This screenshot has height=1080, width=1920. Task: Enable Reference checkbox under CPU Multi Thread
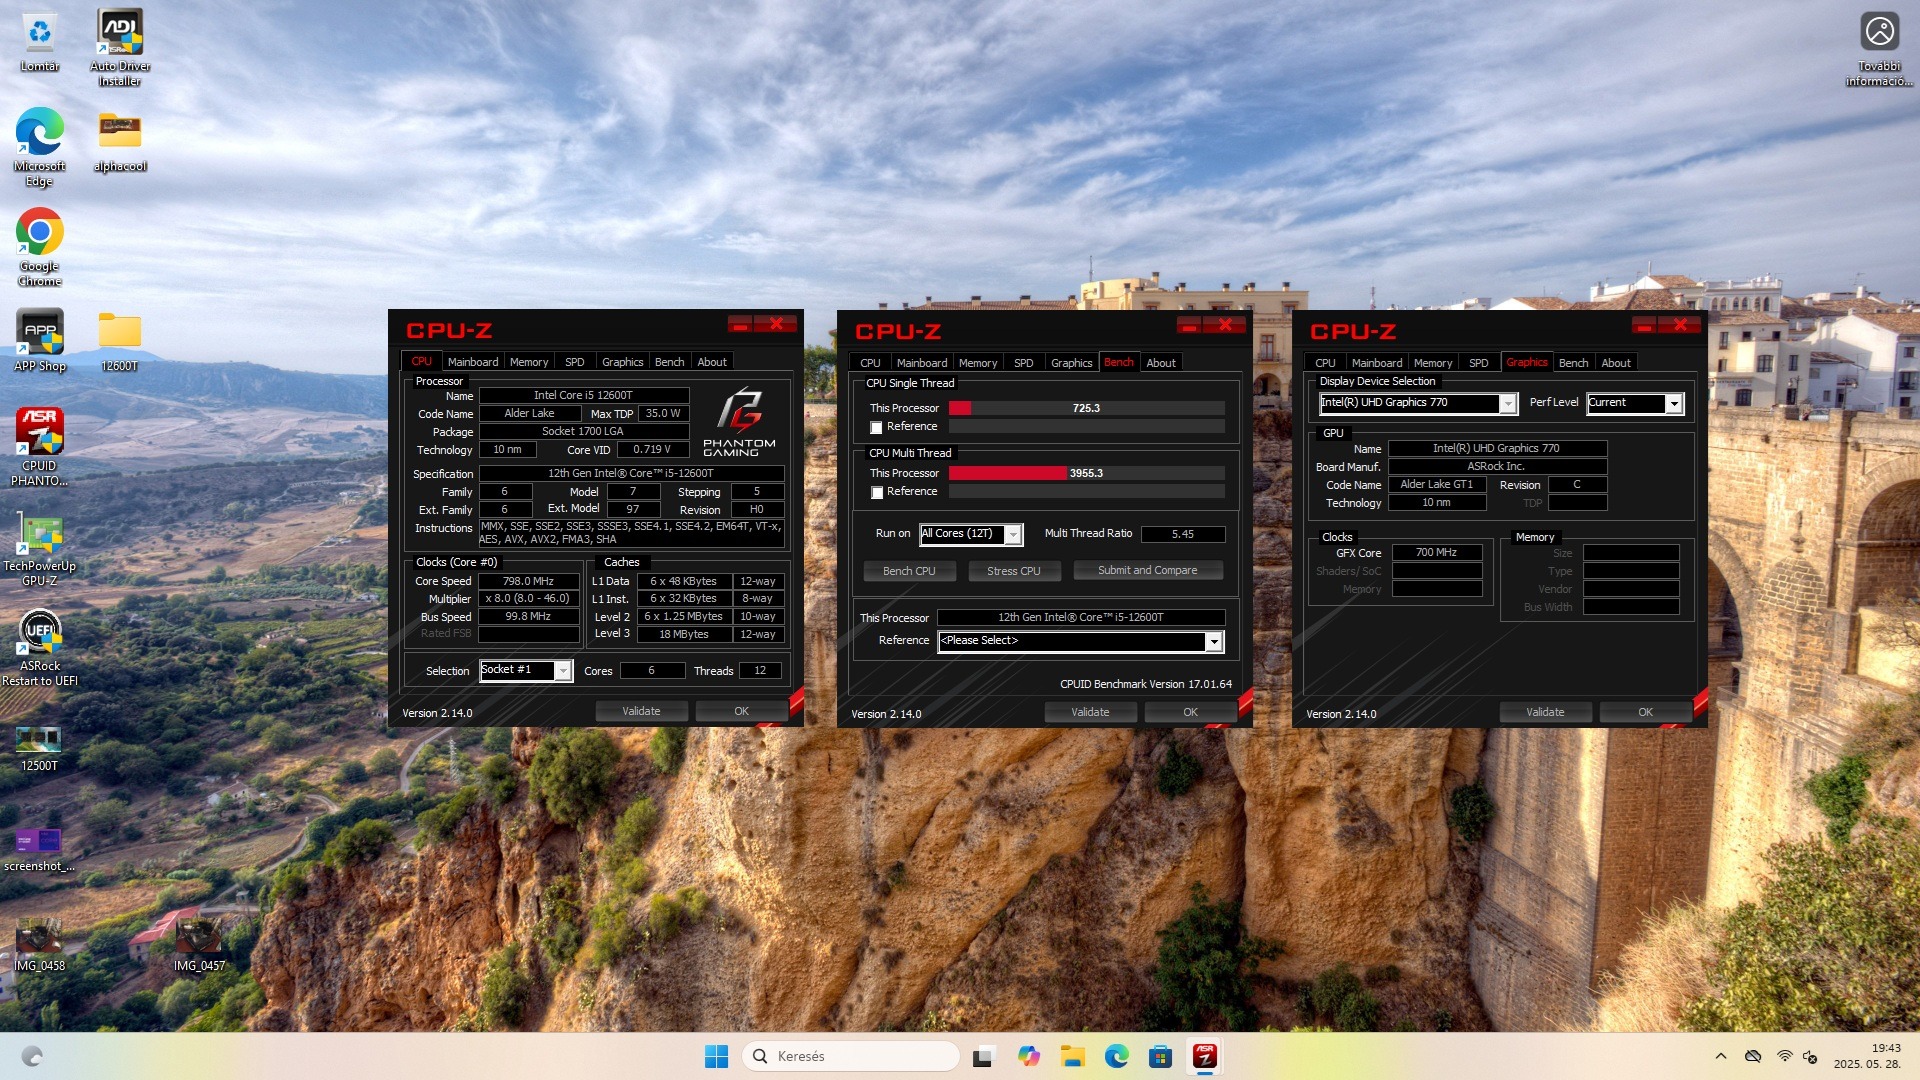click(x=877, y=492)
